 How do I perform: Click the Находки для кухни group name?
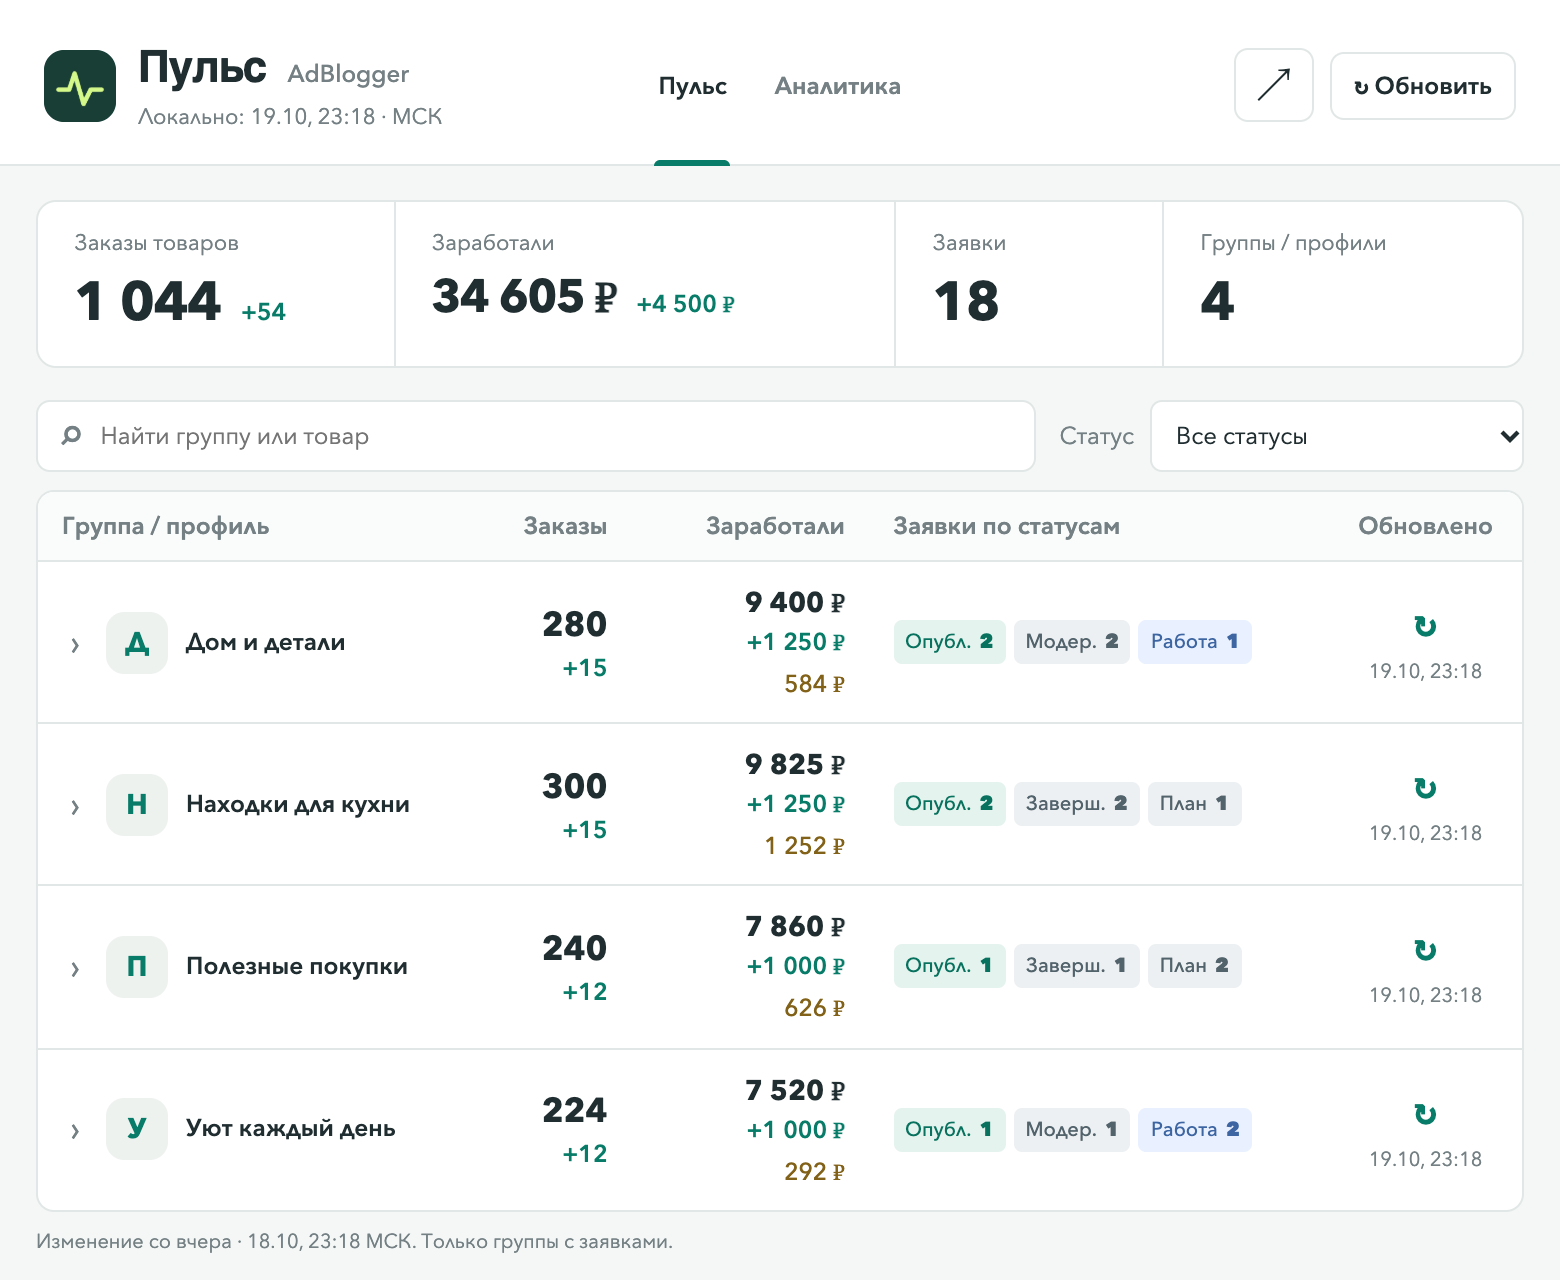click(298, 805)
